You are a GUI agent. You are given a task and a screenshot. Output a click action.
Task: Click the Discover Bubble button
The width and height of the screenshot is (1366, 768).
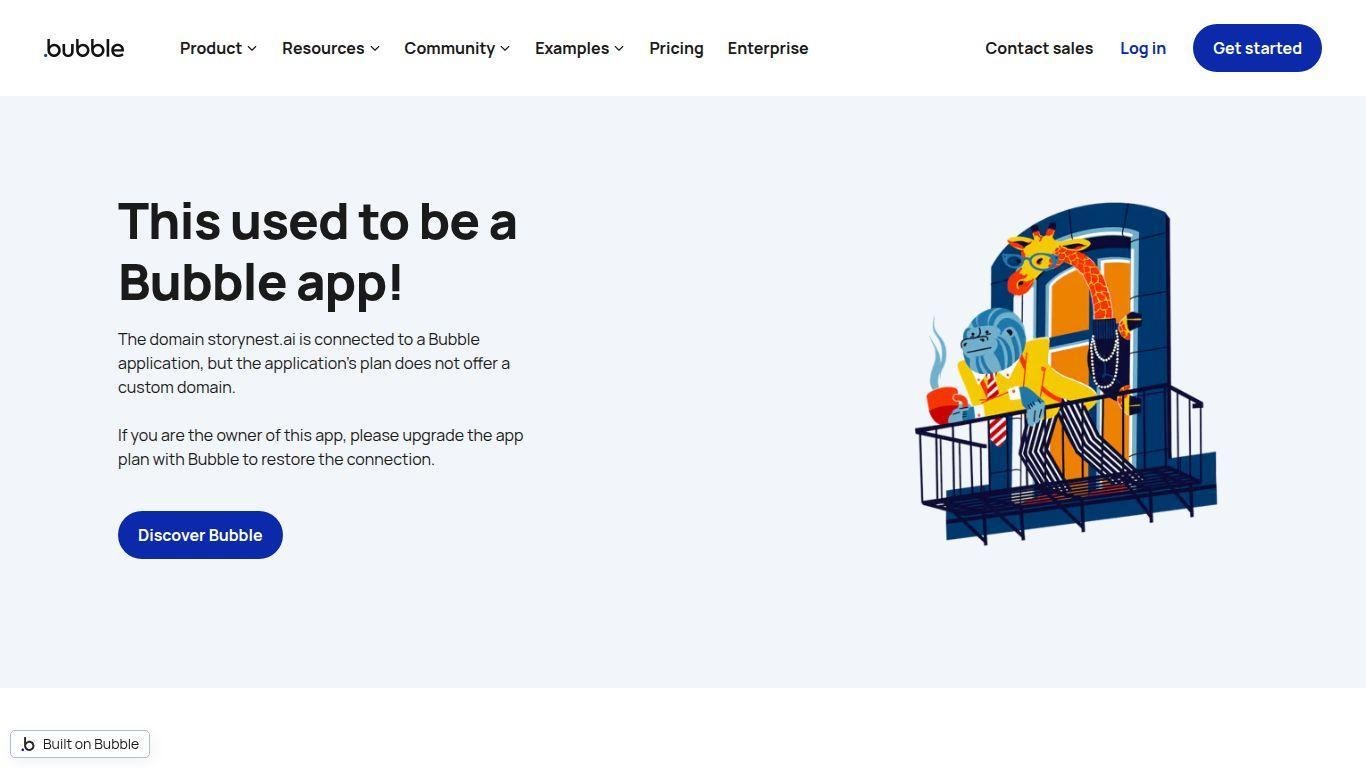200,535
